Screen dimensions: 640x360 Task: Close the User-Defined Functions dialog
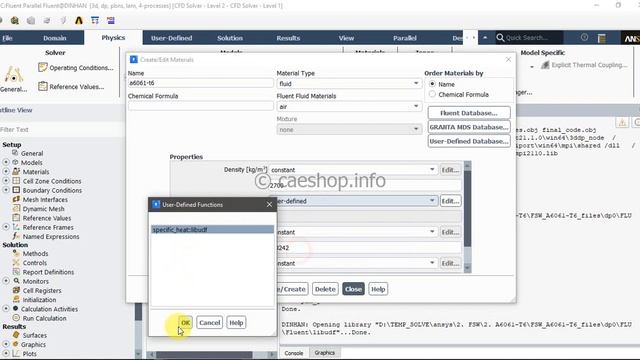(x=269, y=204)
